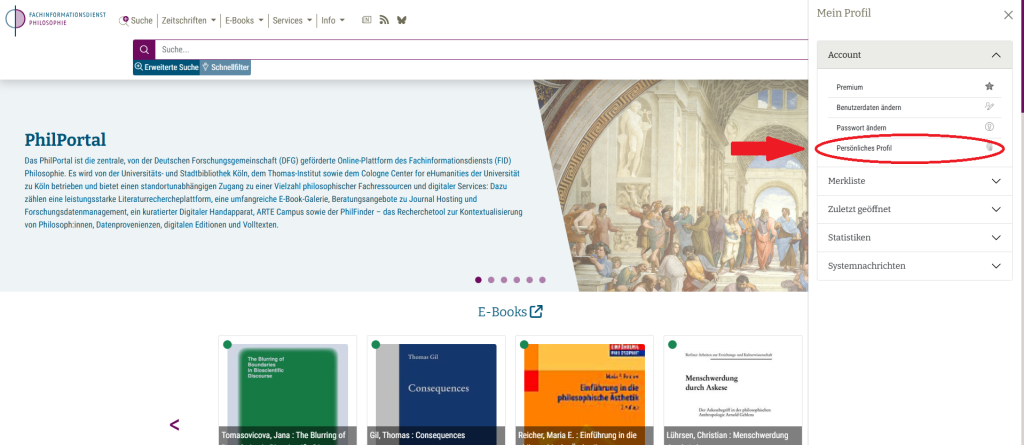Click green dot on Einführung in die Ästhetik

coord(524,344)
